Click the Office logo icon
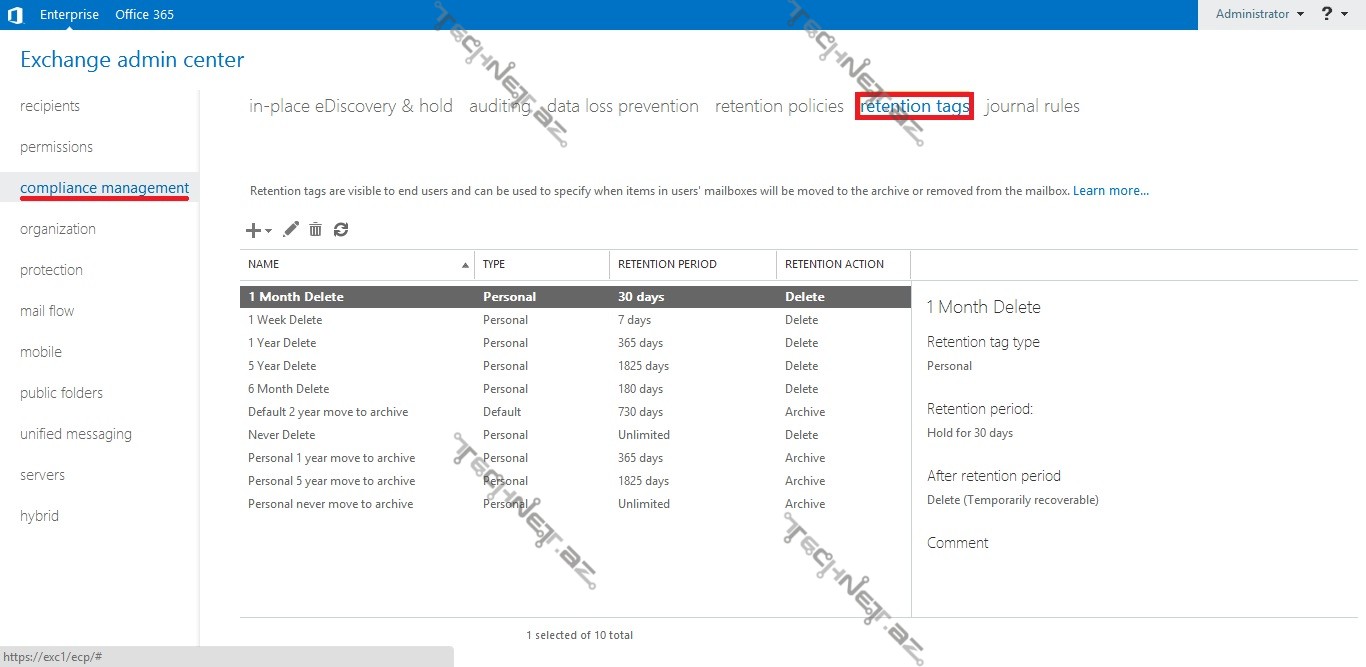1366x667 pixels. coord(15,15)
